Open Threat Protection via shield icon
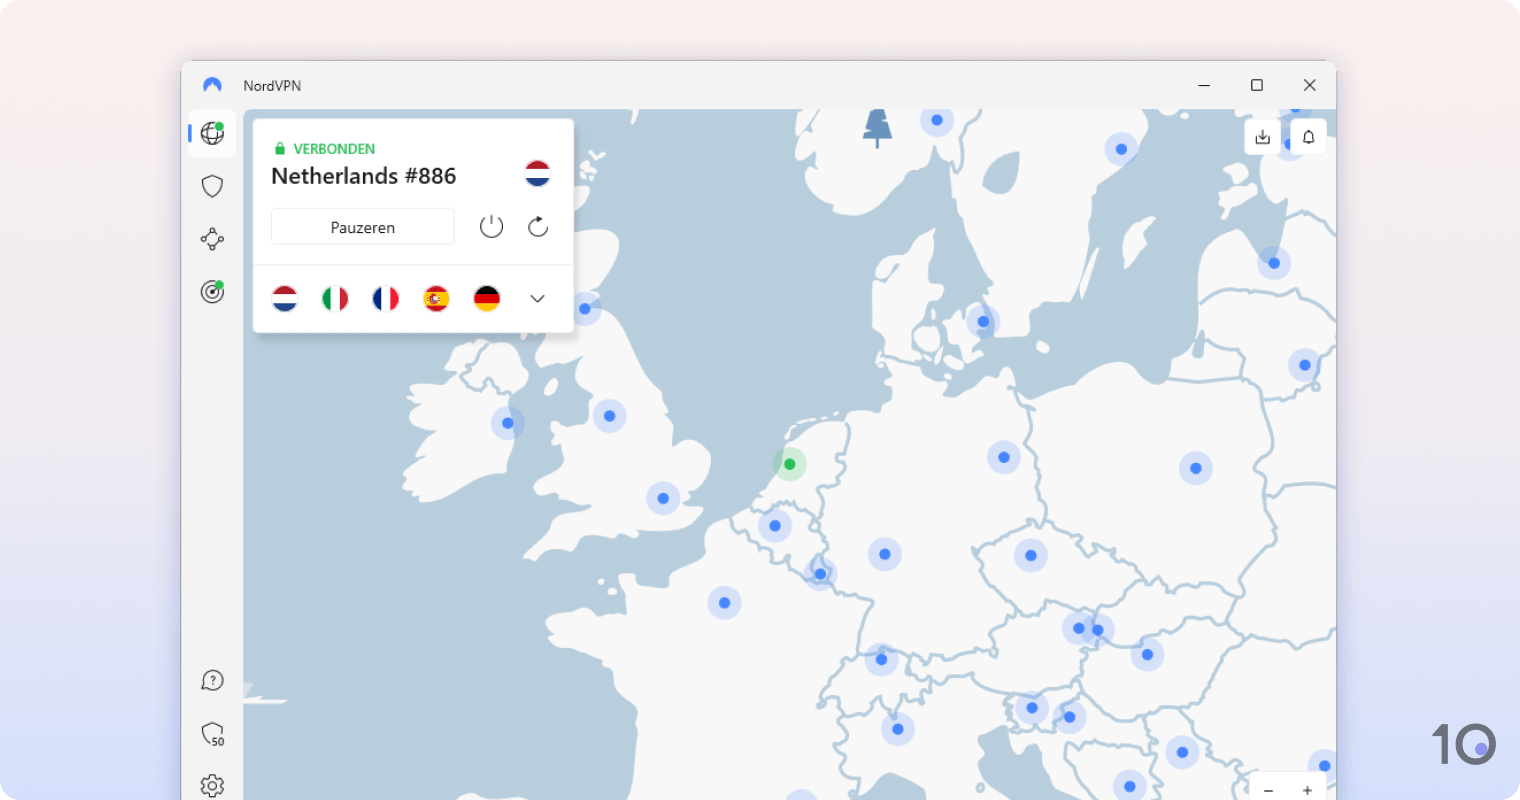 point(211,185)
